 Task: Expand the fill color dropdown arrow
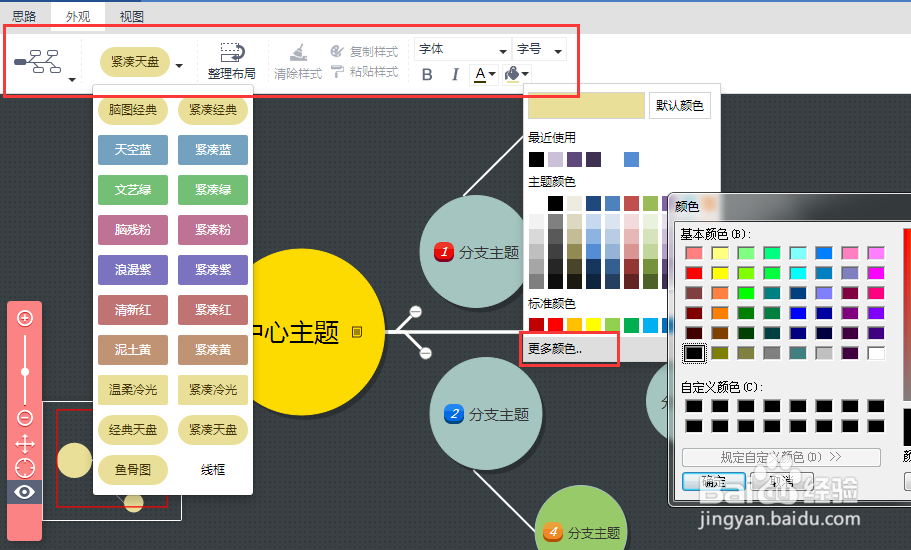tap(525, 74)
